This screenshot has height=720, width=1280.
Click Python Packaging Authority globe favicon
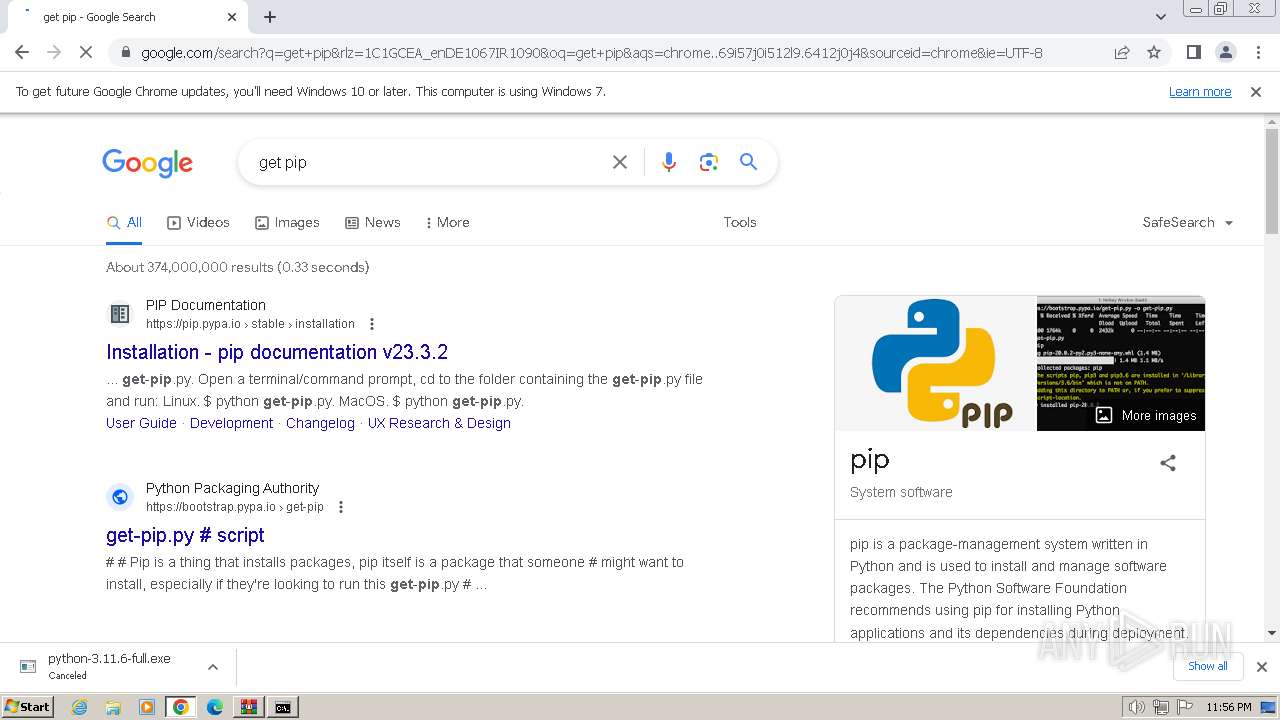[x=120, y=497]
